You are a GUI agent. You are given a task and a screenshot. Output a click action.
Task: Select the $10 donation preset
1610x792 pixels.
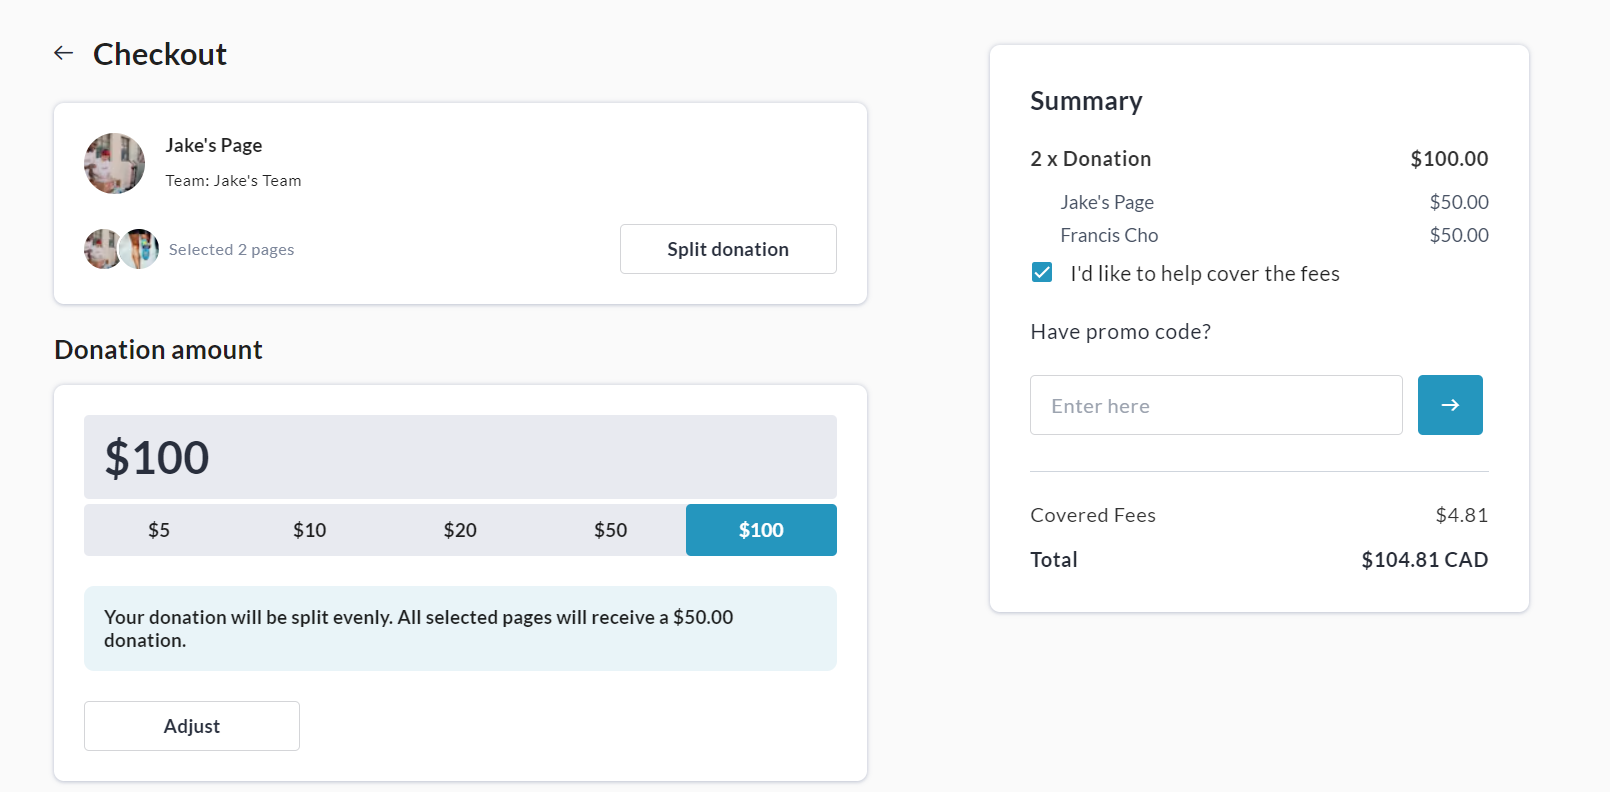[309, 530]
